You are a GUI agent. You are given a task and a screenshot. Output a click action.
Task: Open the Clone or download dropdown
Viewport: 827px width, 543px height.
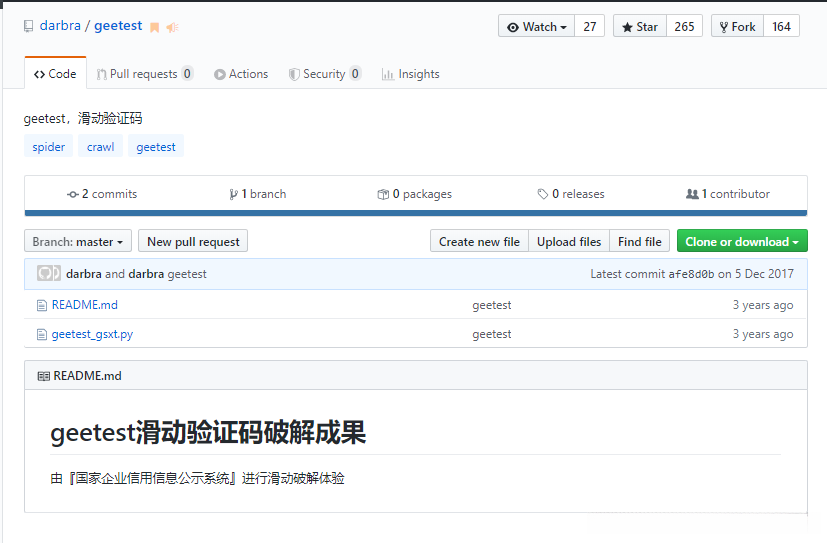(742, 241)
